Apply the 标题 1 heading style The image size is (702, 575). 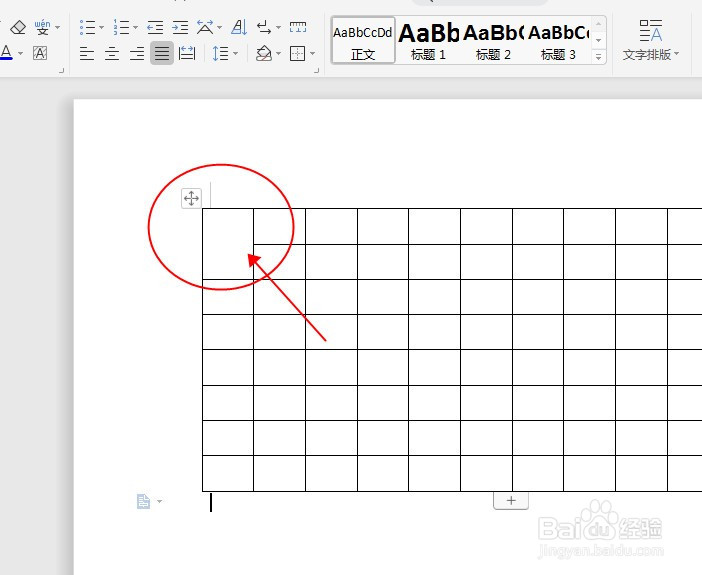428,41
